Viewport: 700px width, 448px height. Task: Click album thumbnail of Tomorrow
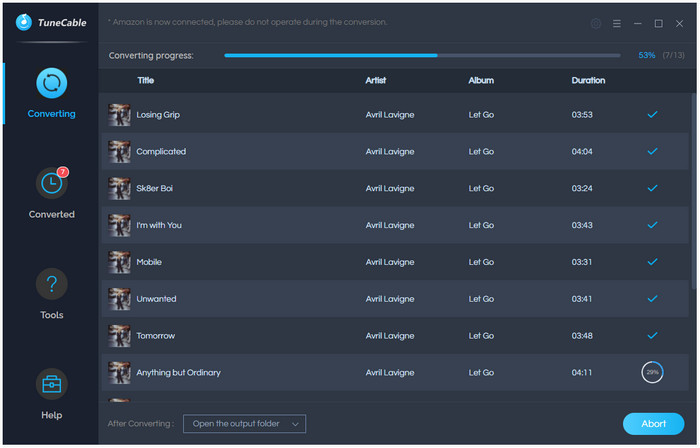tap(119, 336)
